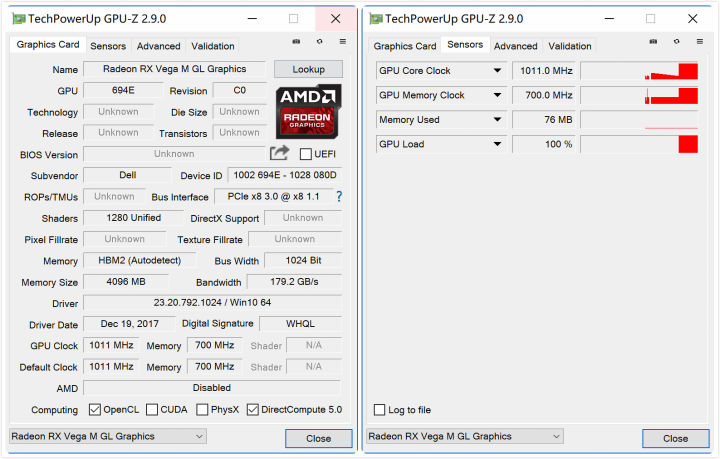Switch to Validation tab in left window
Screen dimensions: 720x459
[x=213, y=46]
